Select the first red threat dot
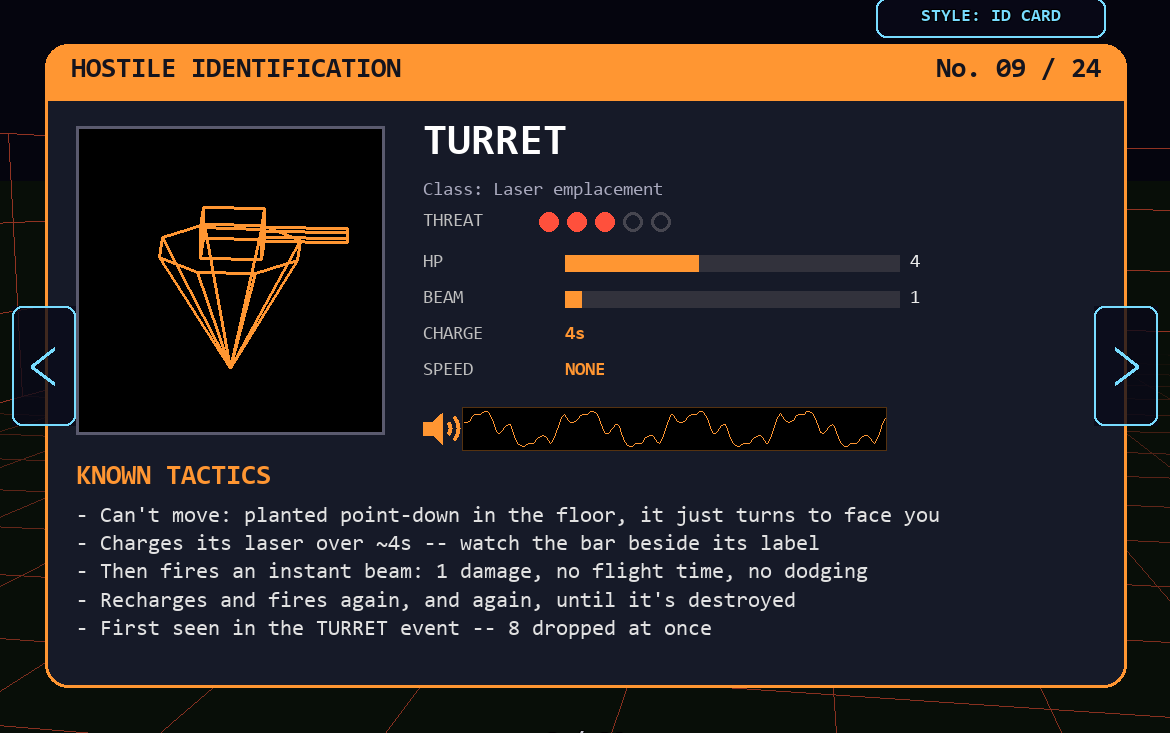Screen dimensions: 1170x733 tap(548, 222)
